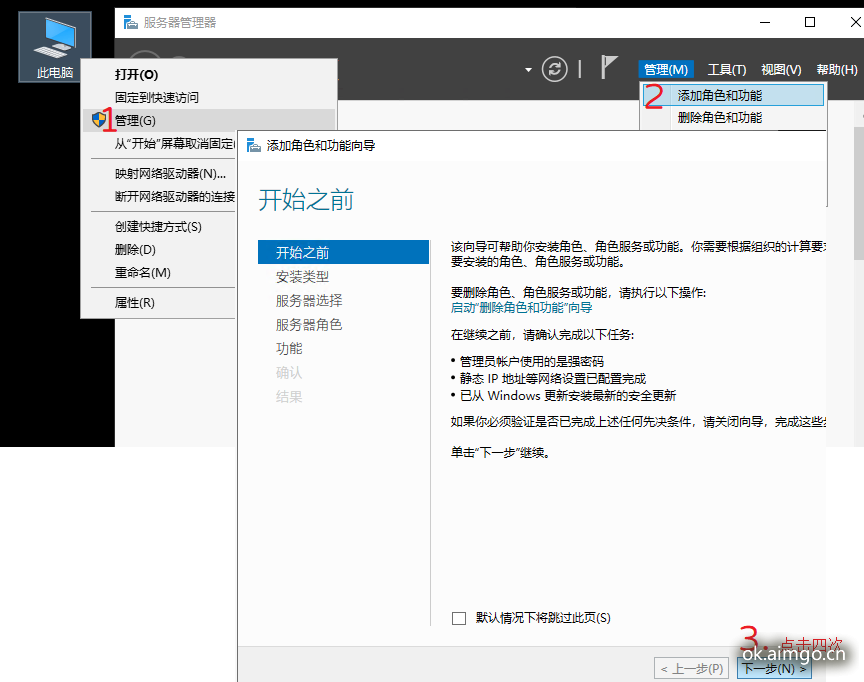Click the 此电脑 desktop icon
The image size is (864, 682).
pyautogui.click(x=55, y=47)
